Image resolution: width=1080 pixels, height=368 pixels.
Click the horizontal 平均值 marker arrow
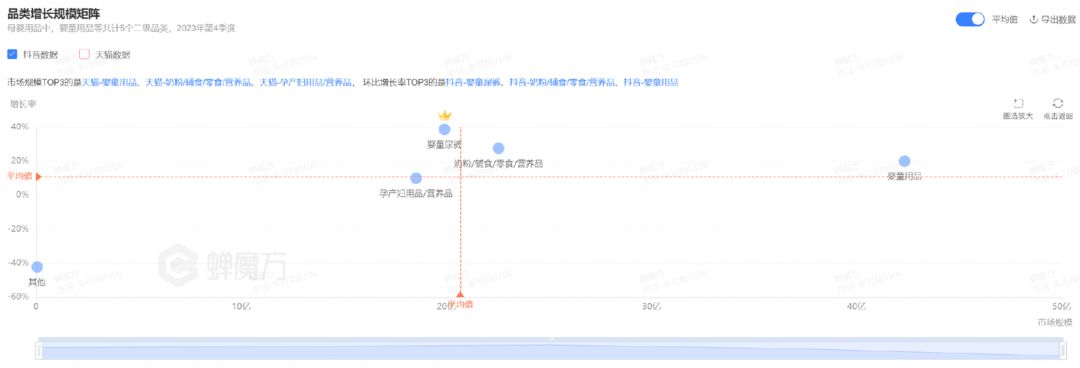[x=39, y=176]
